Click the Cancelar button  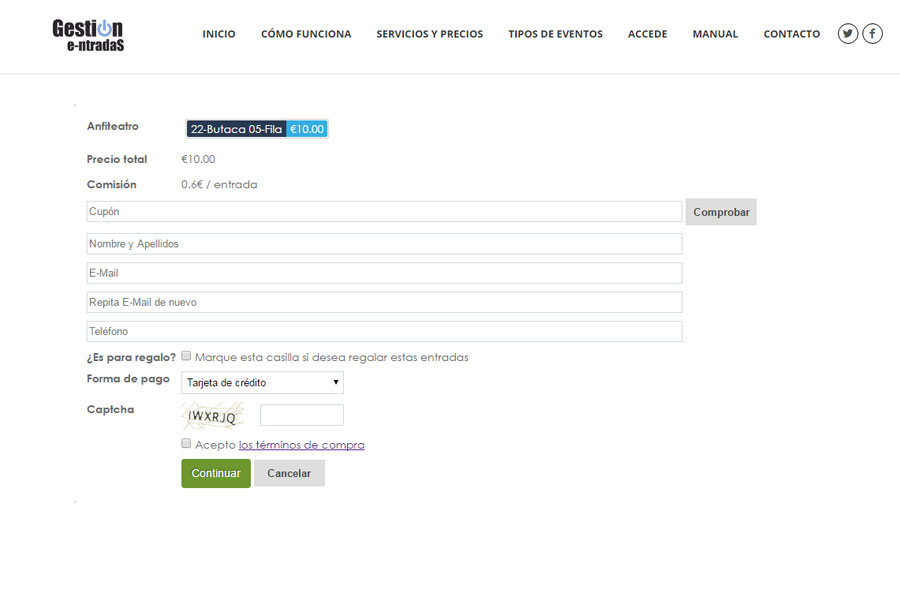click(289, 473)
